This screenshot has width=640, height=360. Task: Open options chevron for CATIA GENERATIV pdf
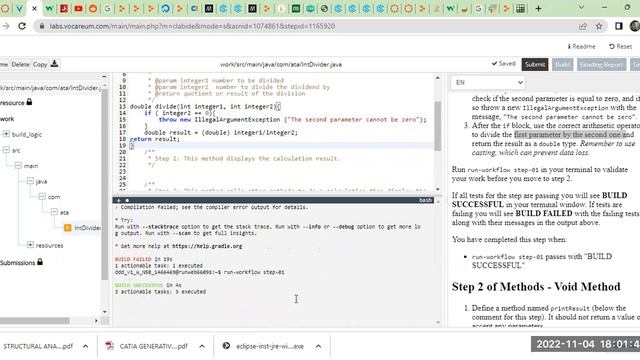pos(202,346)
